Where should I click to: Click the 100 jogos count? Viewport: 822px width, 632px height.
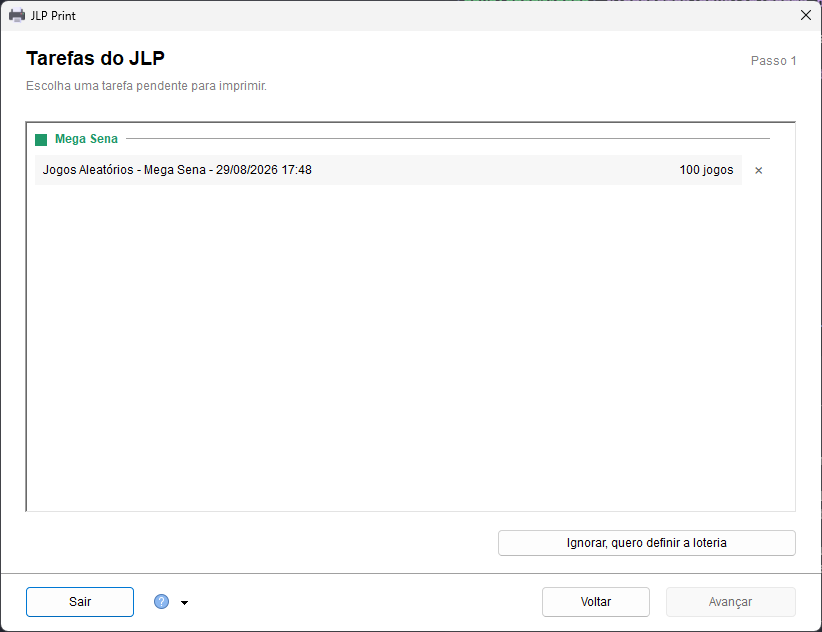tap(706, 170)
